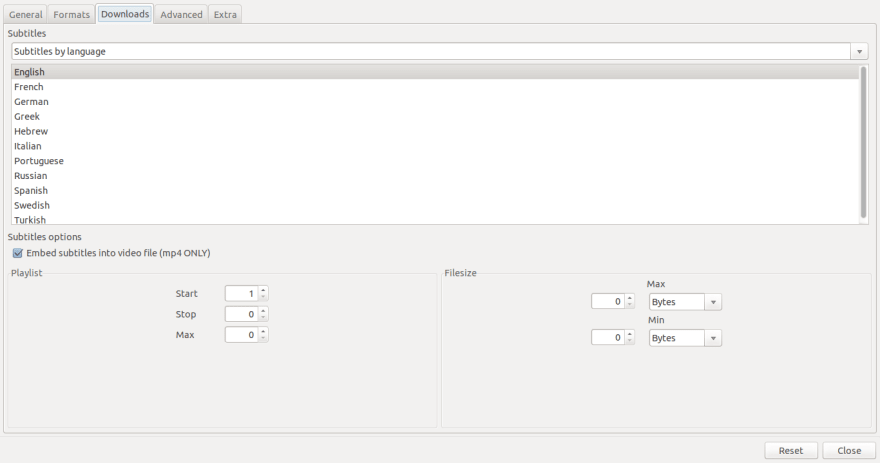Select Italian subtitle language
The width and height of the screenshot is (880, 463).
[x=435, y=146]
